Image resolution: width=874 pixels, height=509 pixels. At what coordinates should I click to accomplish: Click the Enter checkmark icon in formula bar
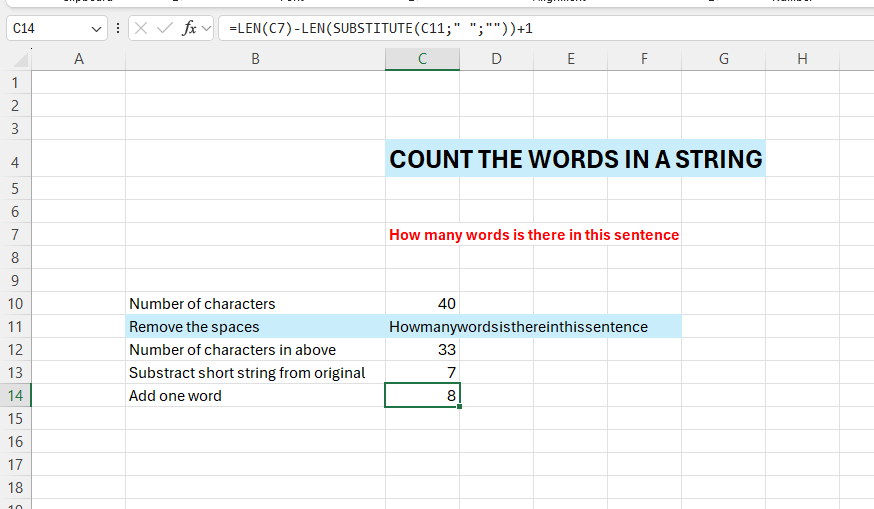pyautogui.click(x=164, y=28)
